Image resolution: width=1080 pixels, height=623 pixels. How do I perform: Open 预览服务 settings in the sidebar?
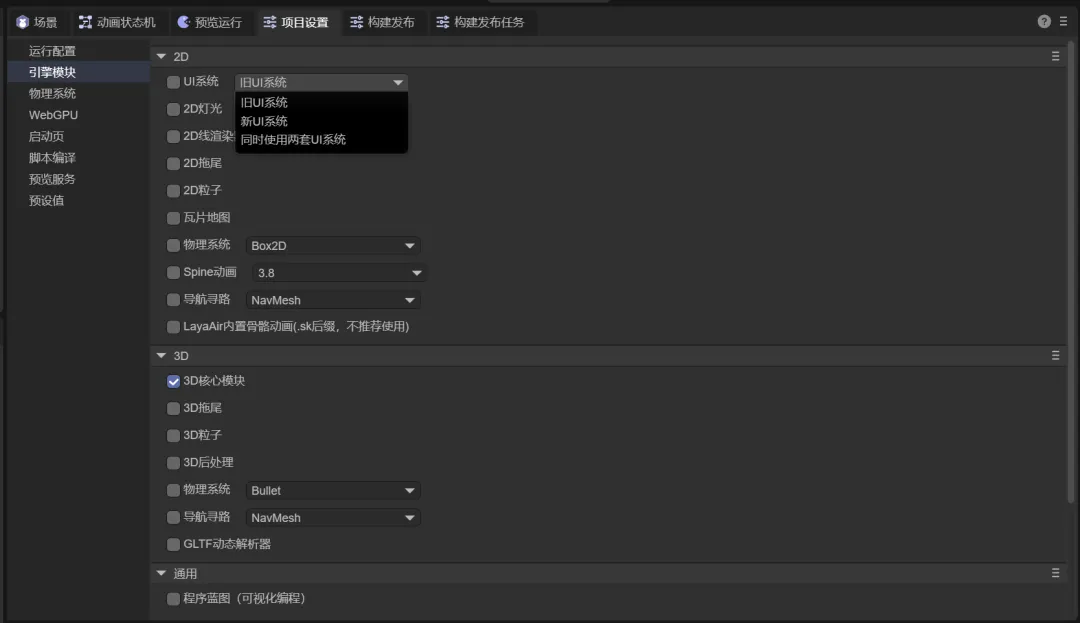coord(79,179)
